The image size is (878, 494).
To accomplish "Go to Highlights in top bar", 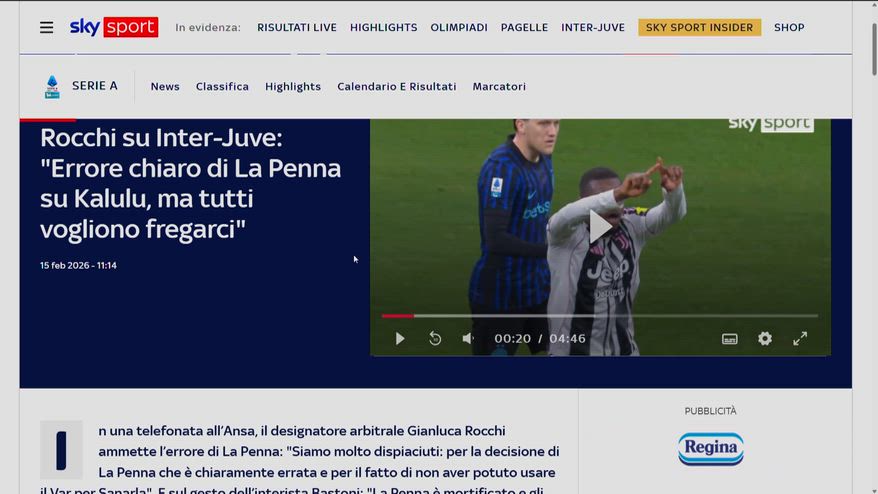I will click(383, 27).
